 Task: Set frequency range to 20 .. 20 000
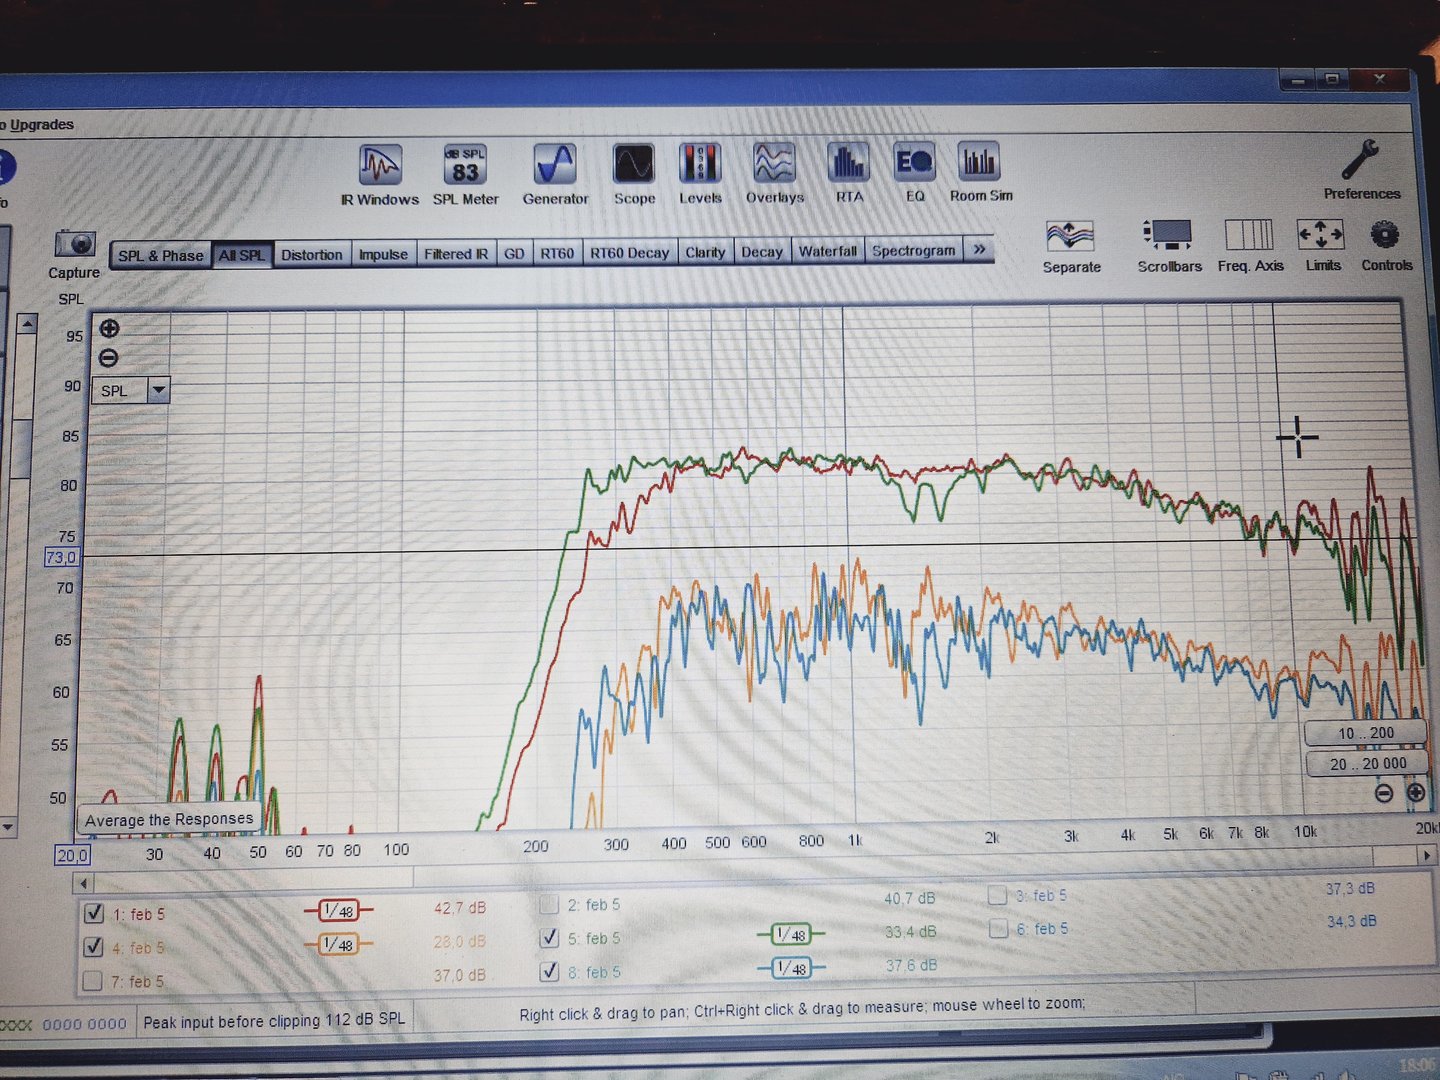[1367, 763]
